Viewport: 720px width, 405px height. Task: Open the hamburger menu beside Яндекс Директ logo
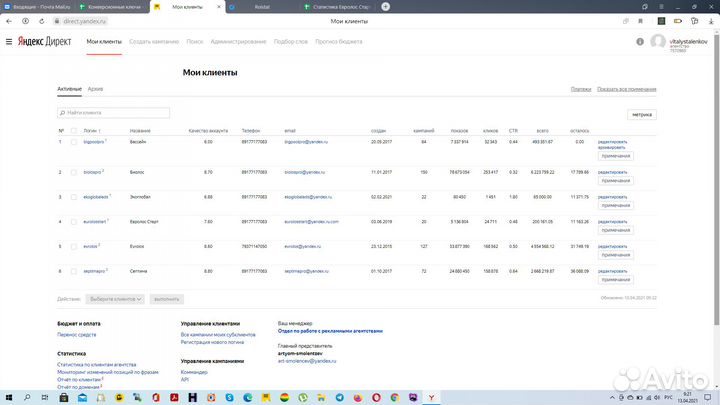click(x=9, y=42)
